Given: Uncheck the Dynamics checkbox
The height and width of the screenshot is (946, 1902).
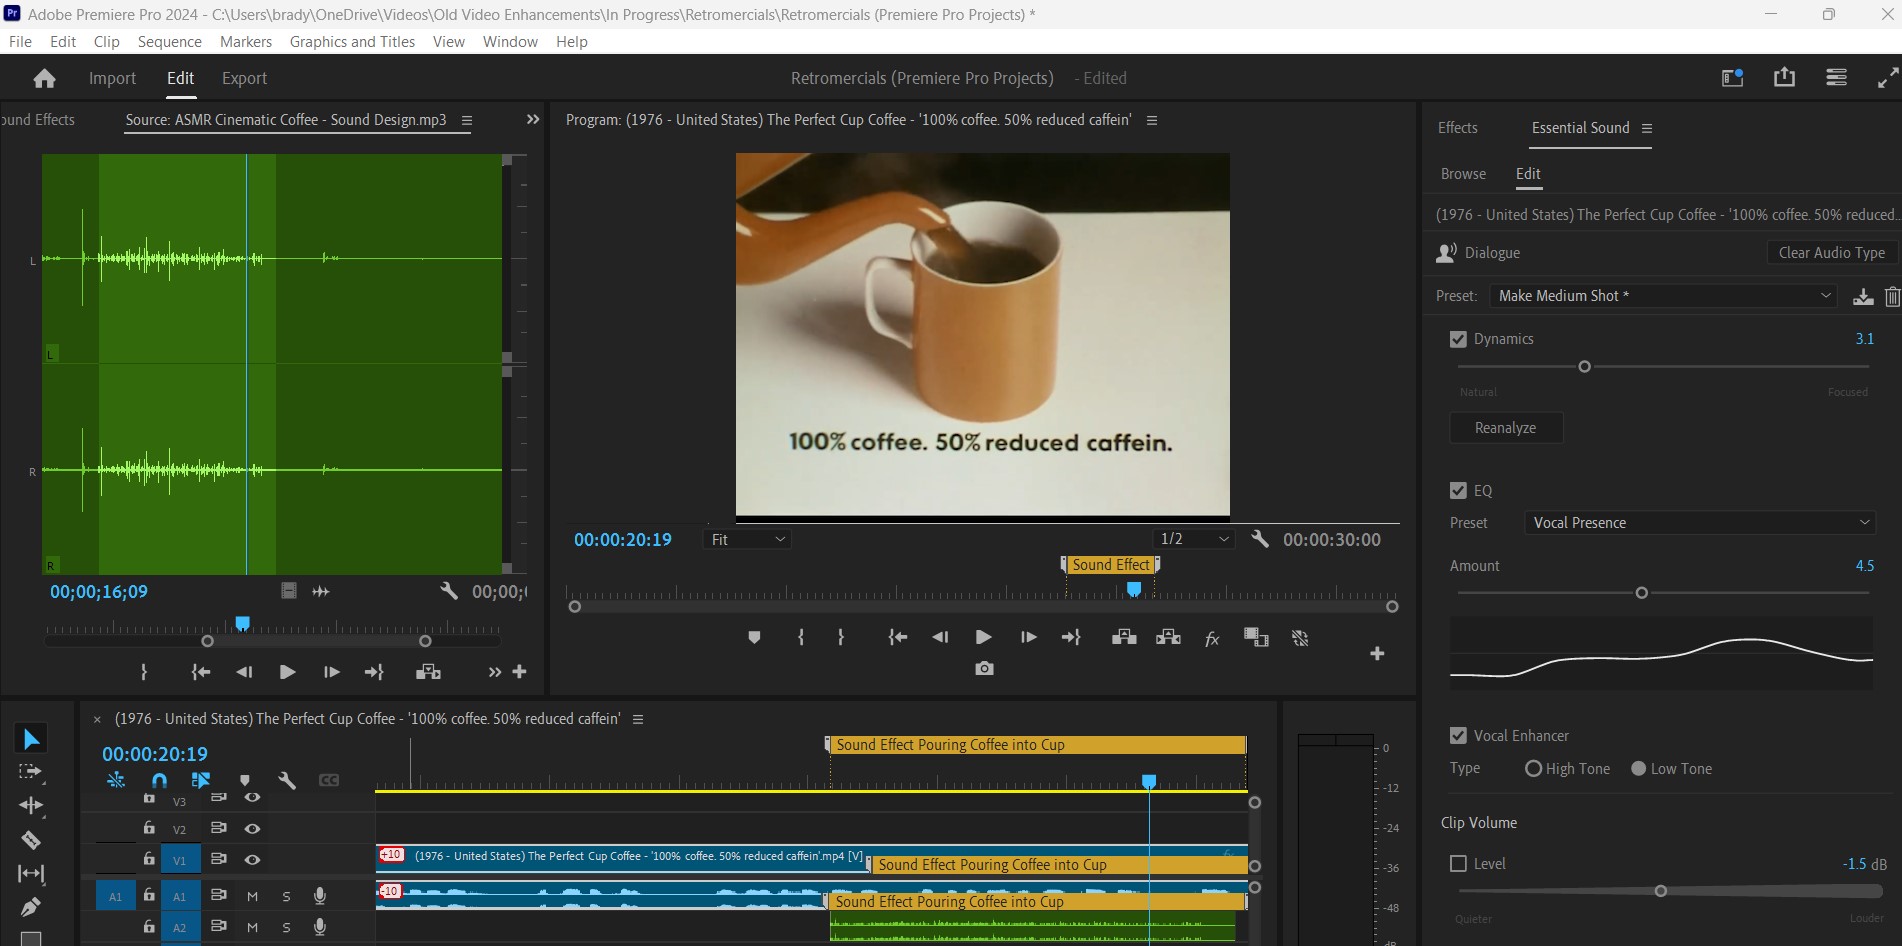Looking at the screenshot, I should pyautogui.click(x=1458, y=339).
